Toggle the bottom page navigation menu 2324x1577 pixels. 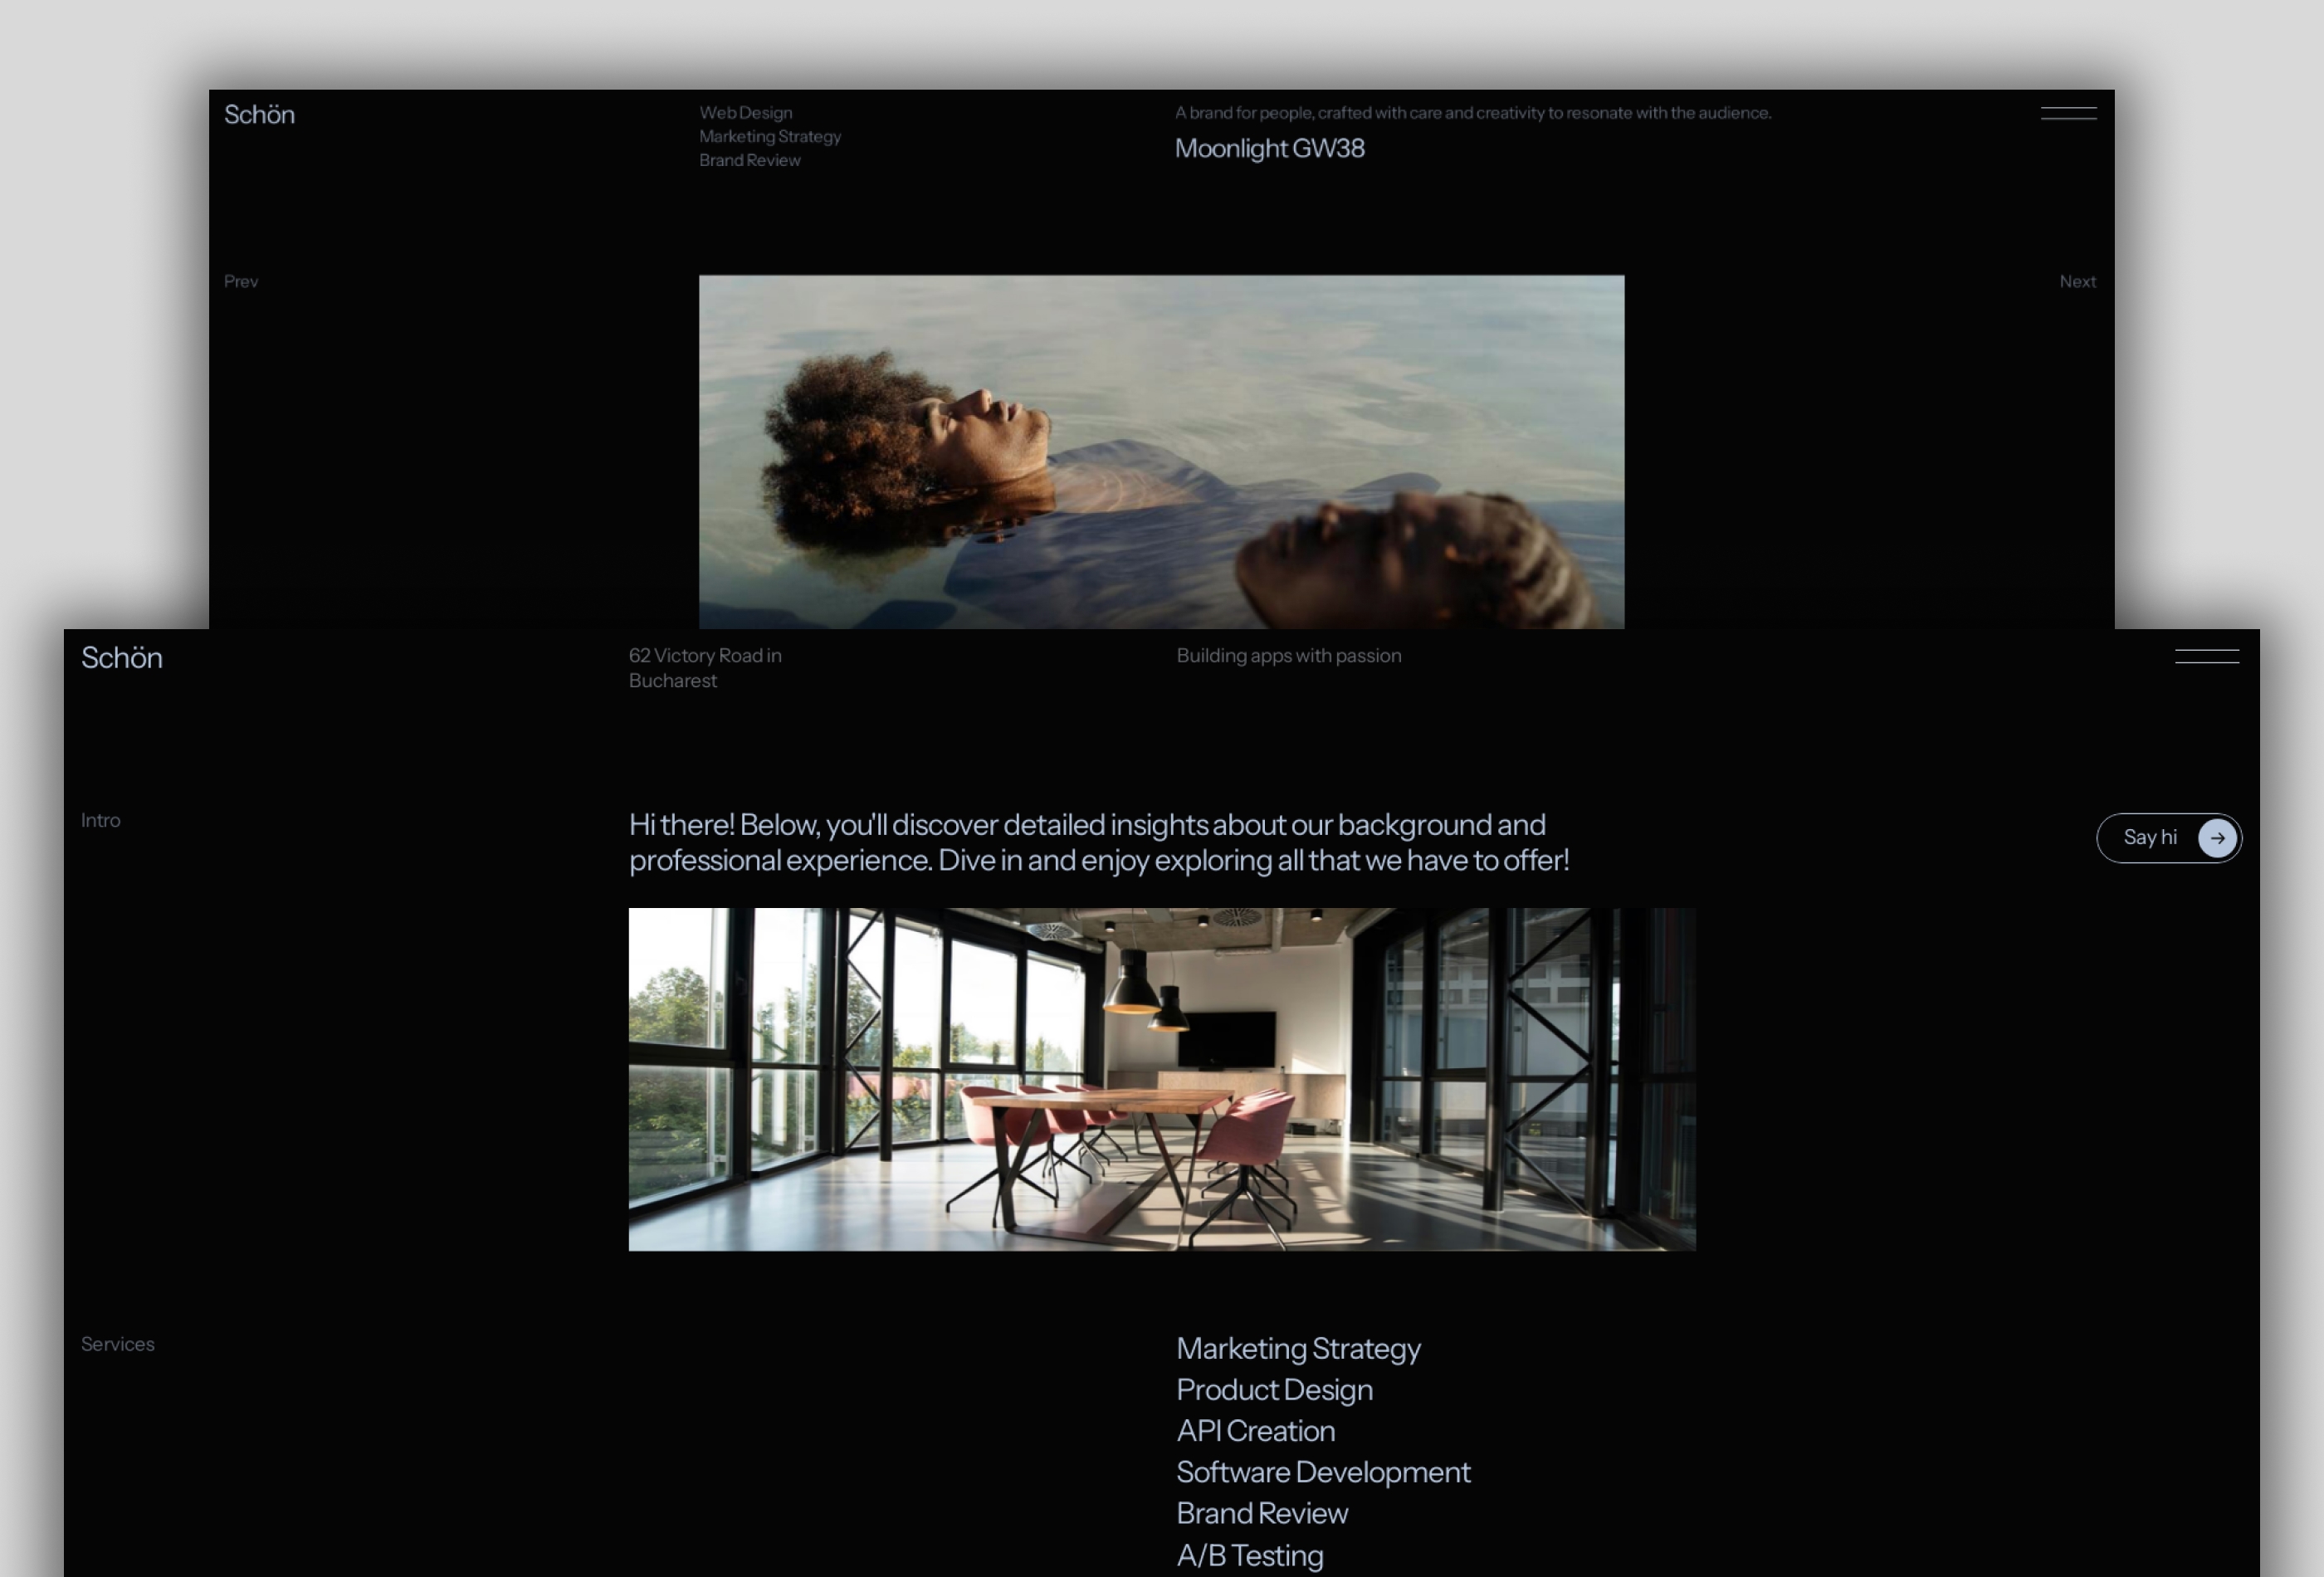[2204, 653]
